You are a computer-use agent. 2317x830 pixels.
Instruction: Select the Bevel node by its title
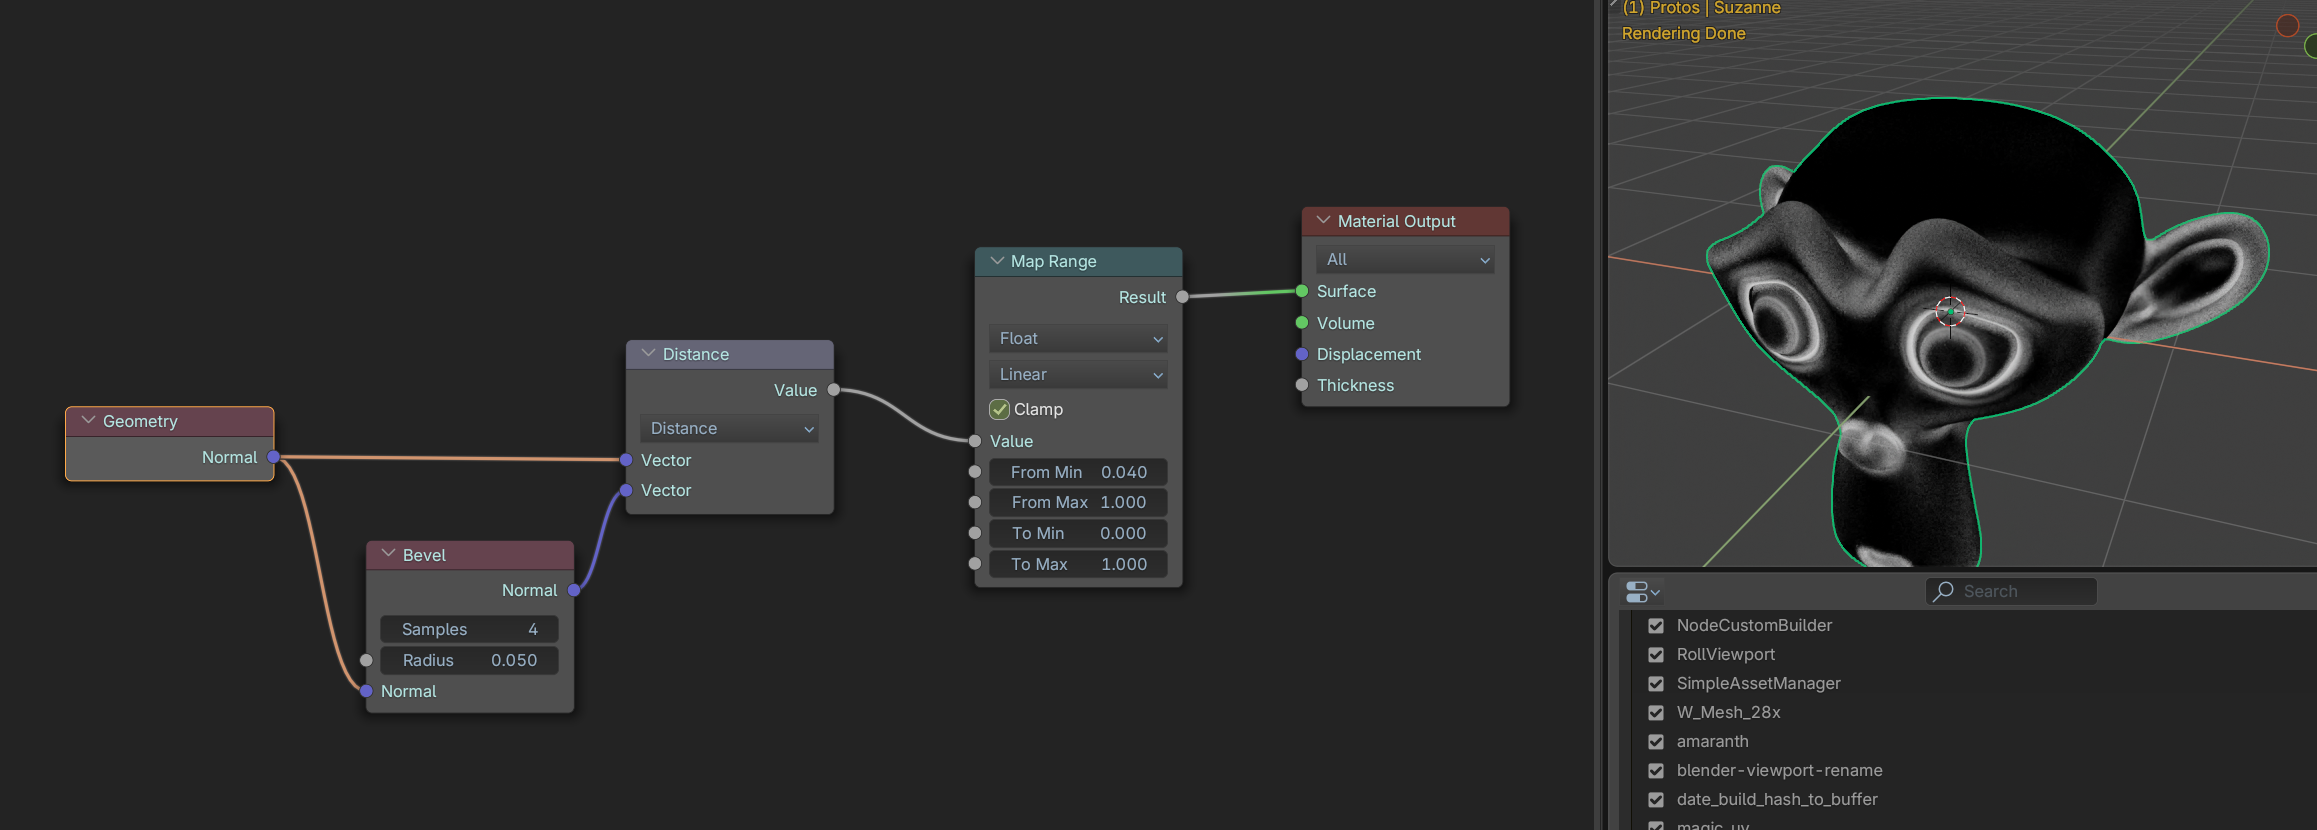424,555
